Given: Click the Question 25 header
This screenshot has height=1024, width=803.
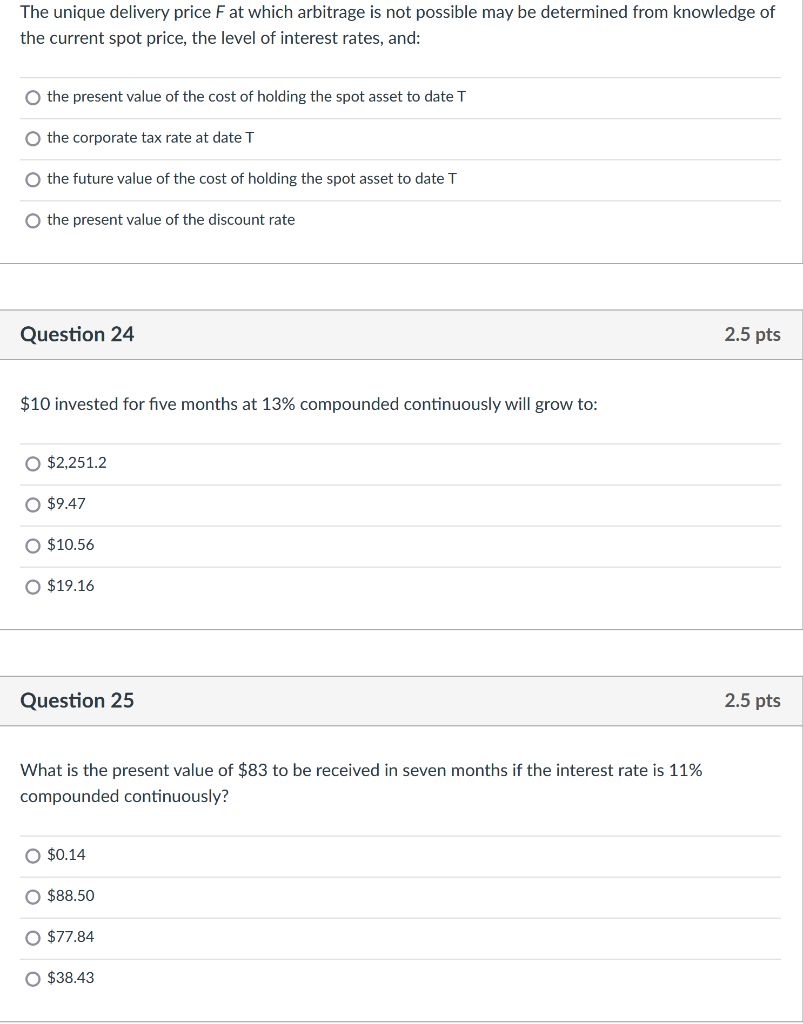Looking at the screenshot, I should [x=77, y=701].
